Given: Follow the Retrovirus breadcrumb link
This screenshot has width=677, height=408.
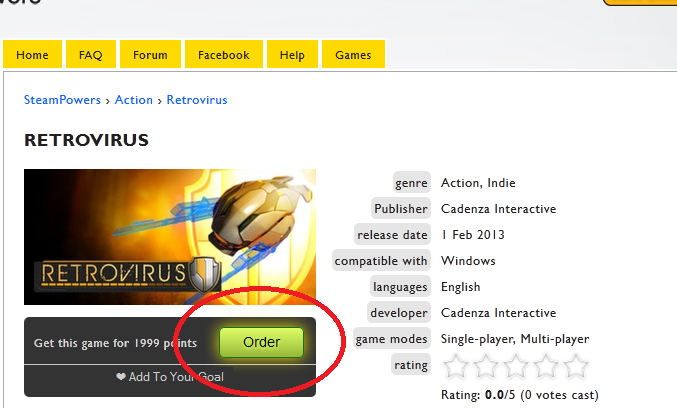Looking at the screenshot, I should (x=197, y=100).
